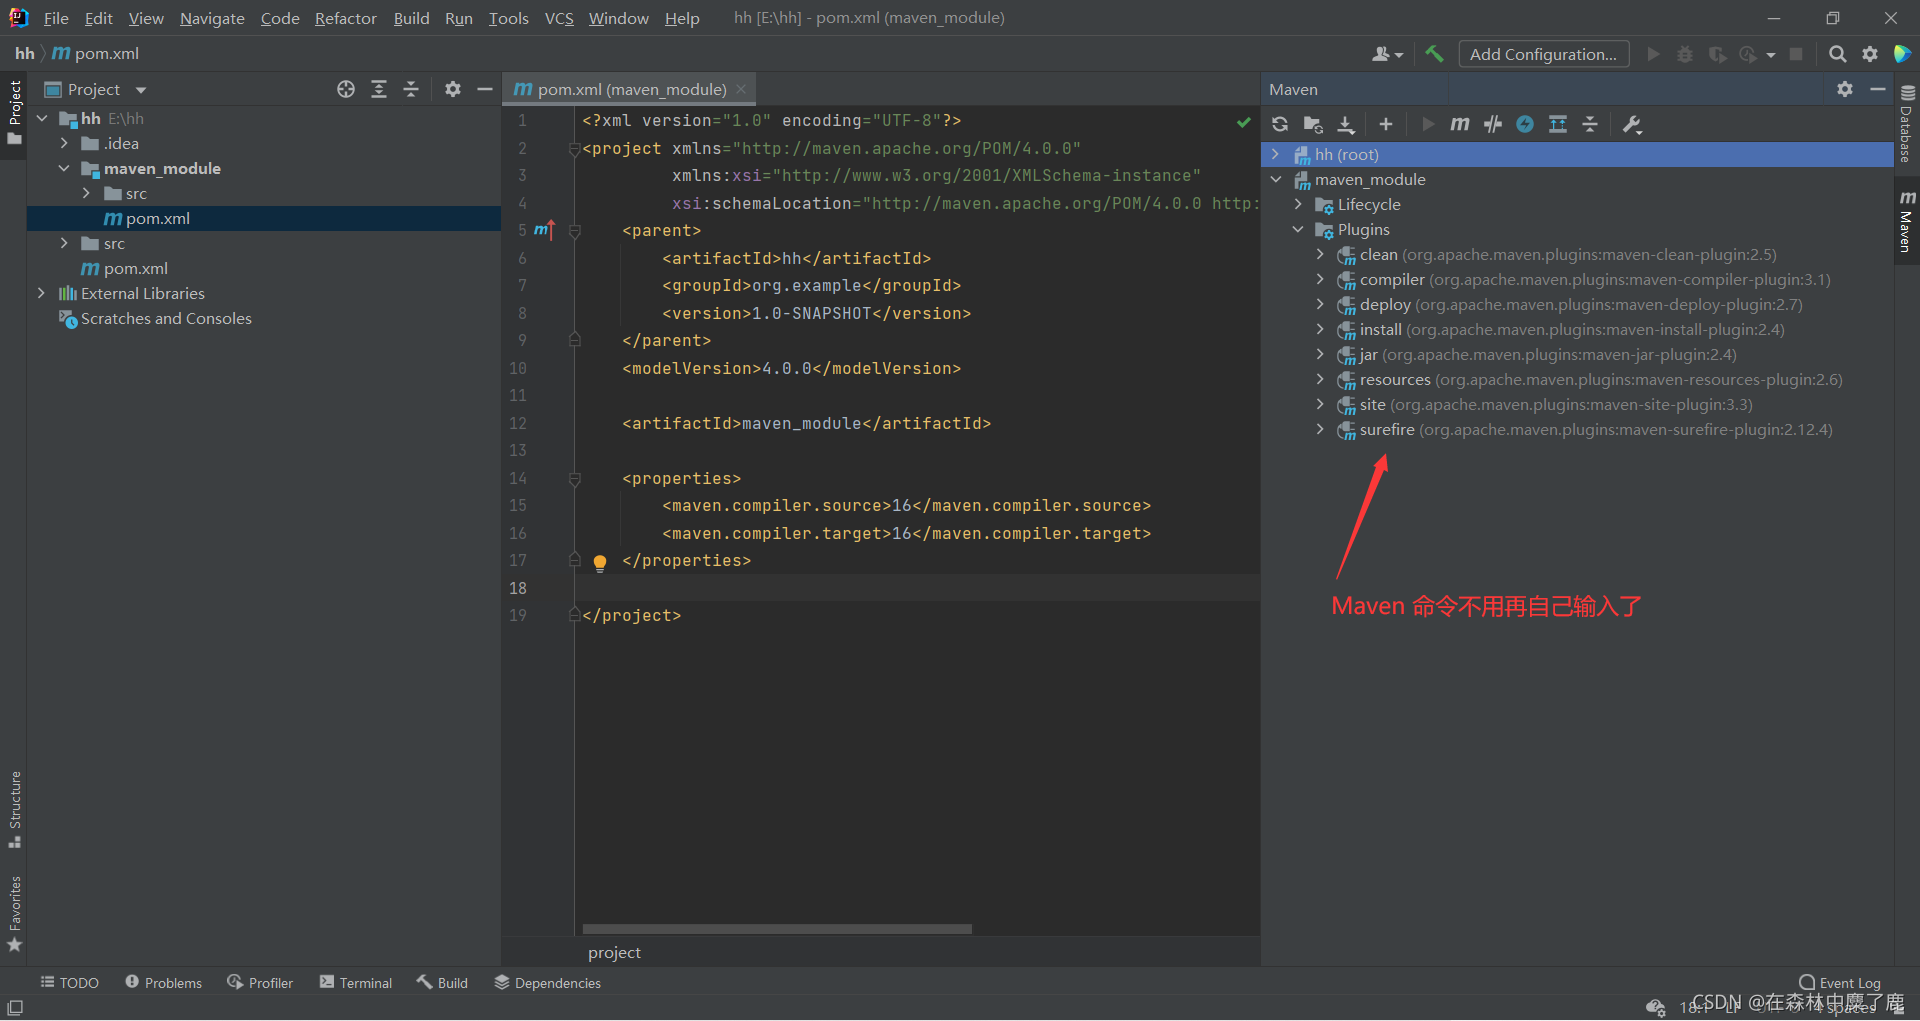
Task: Expand hh (root) in Maven panel
Action: pos(1275,154)
